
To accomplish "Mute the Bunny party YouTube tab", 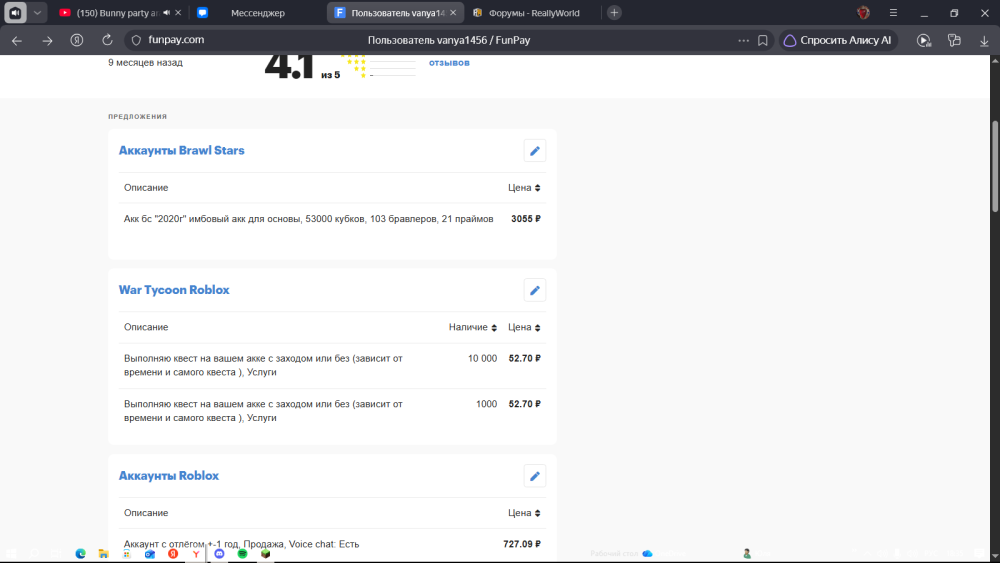I will click(x=167, y=13).
